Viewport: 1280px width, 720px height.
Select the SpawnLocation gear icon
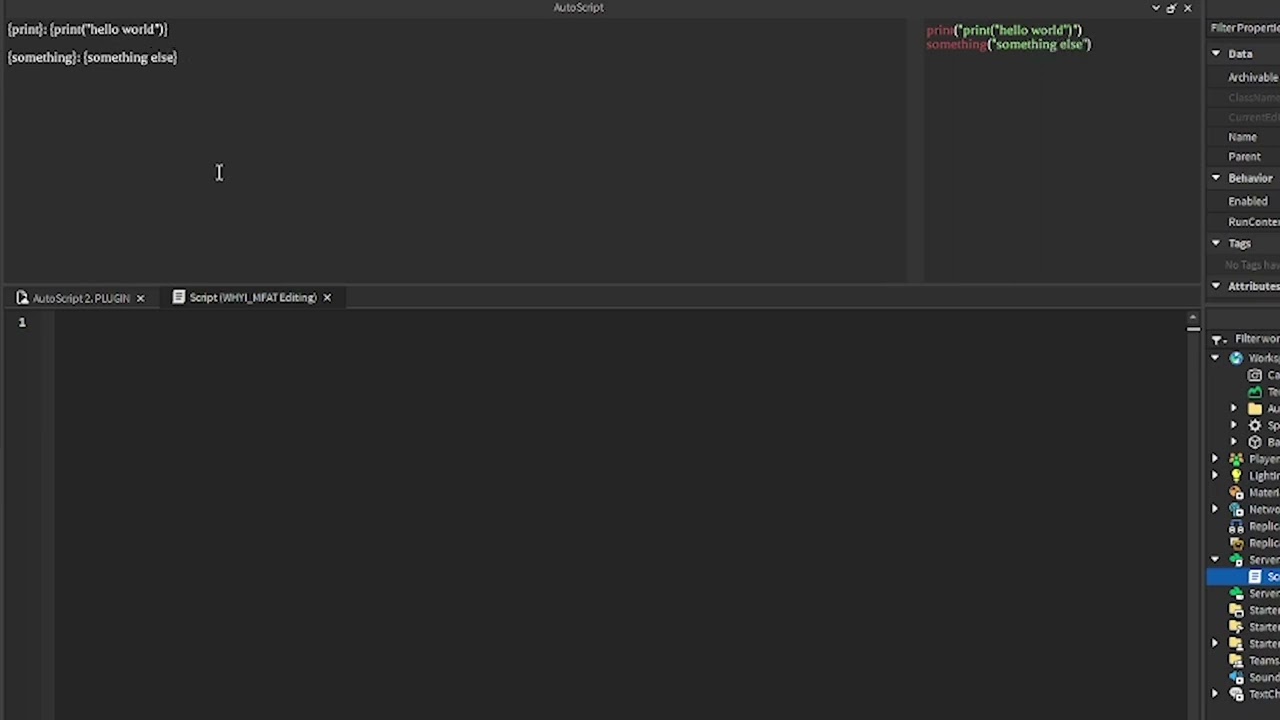click(x=1255, y=424)
